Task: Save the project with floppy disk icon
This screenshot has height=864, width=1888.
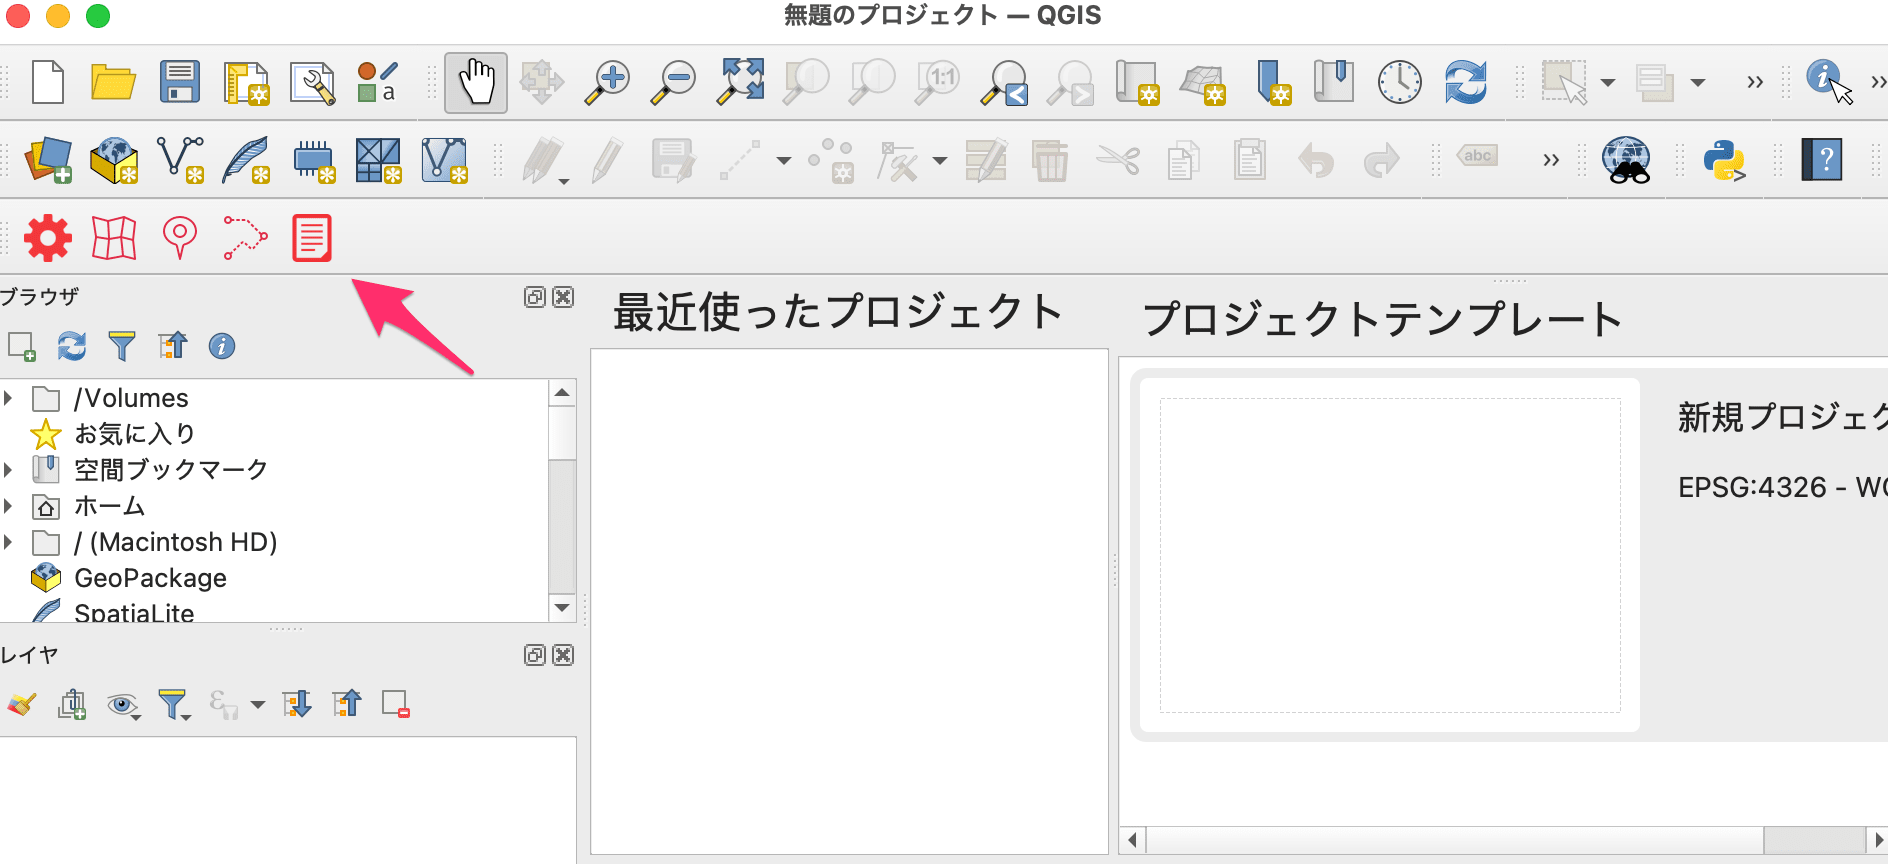Action: tap(180, 82)
